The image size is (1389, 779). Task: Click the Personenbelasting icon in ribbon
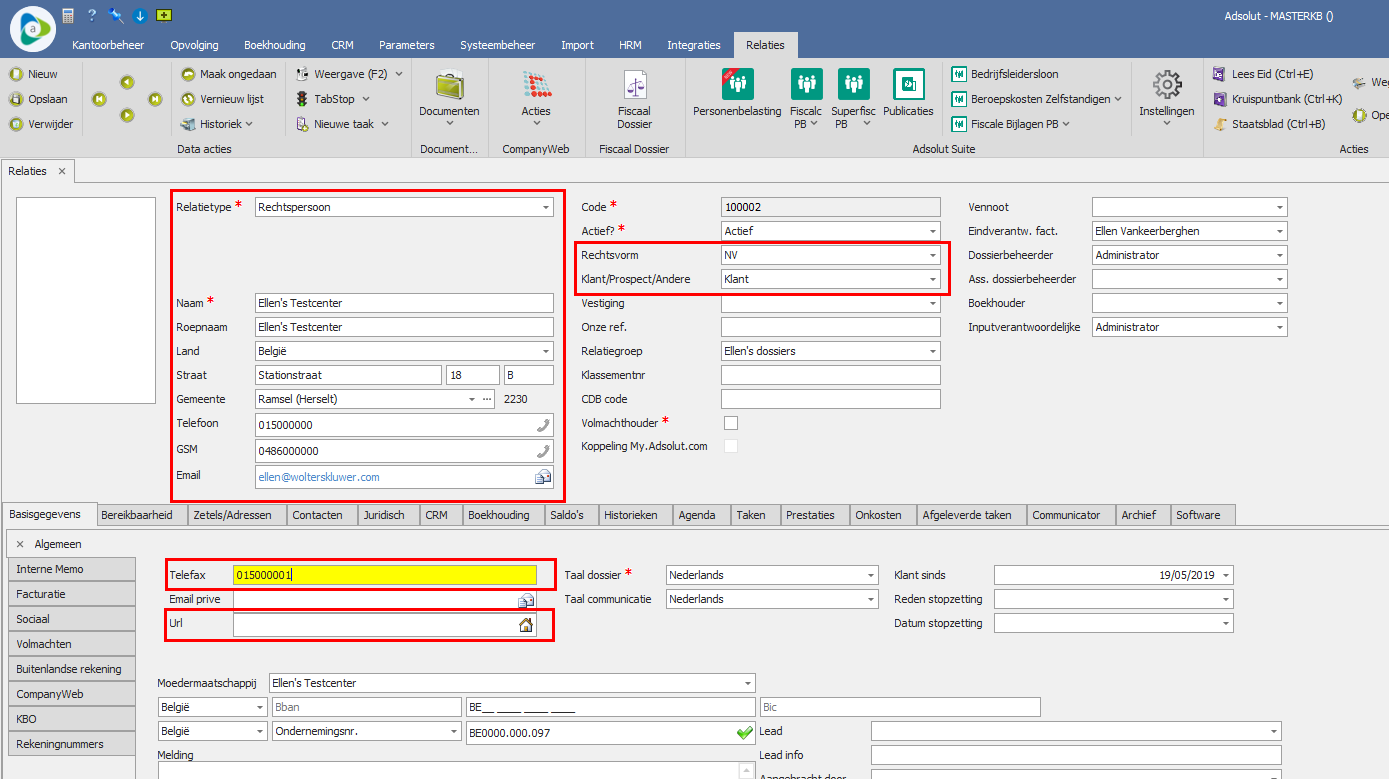[x=737, y=85]
